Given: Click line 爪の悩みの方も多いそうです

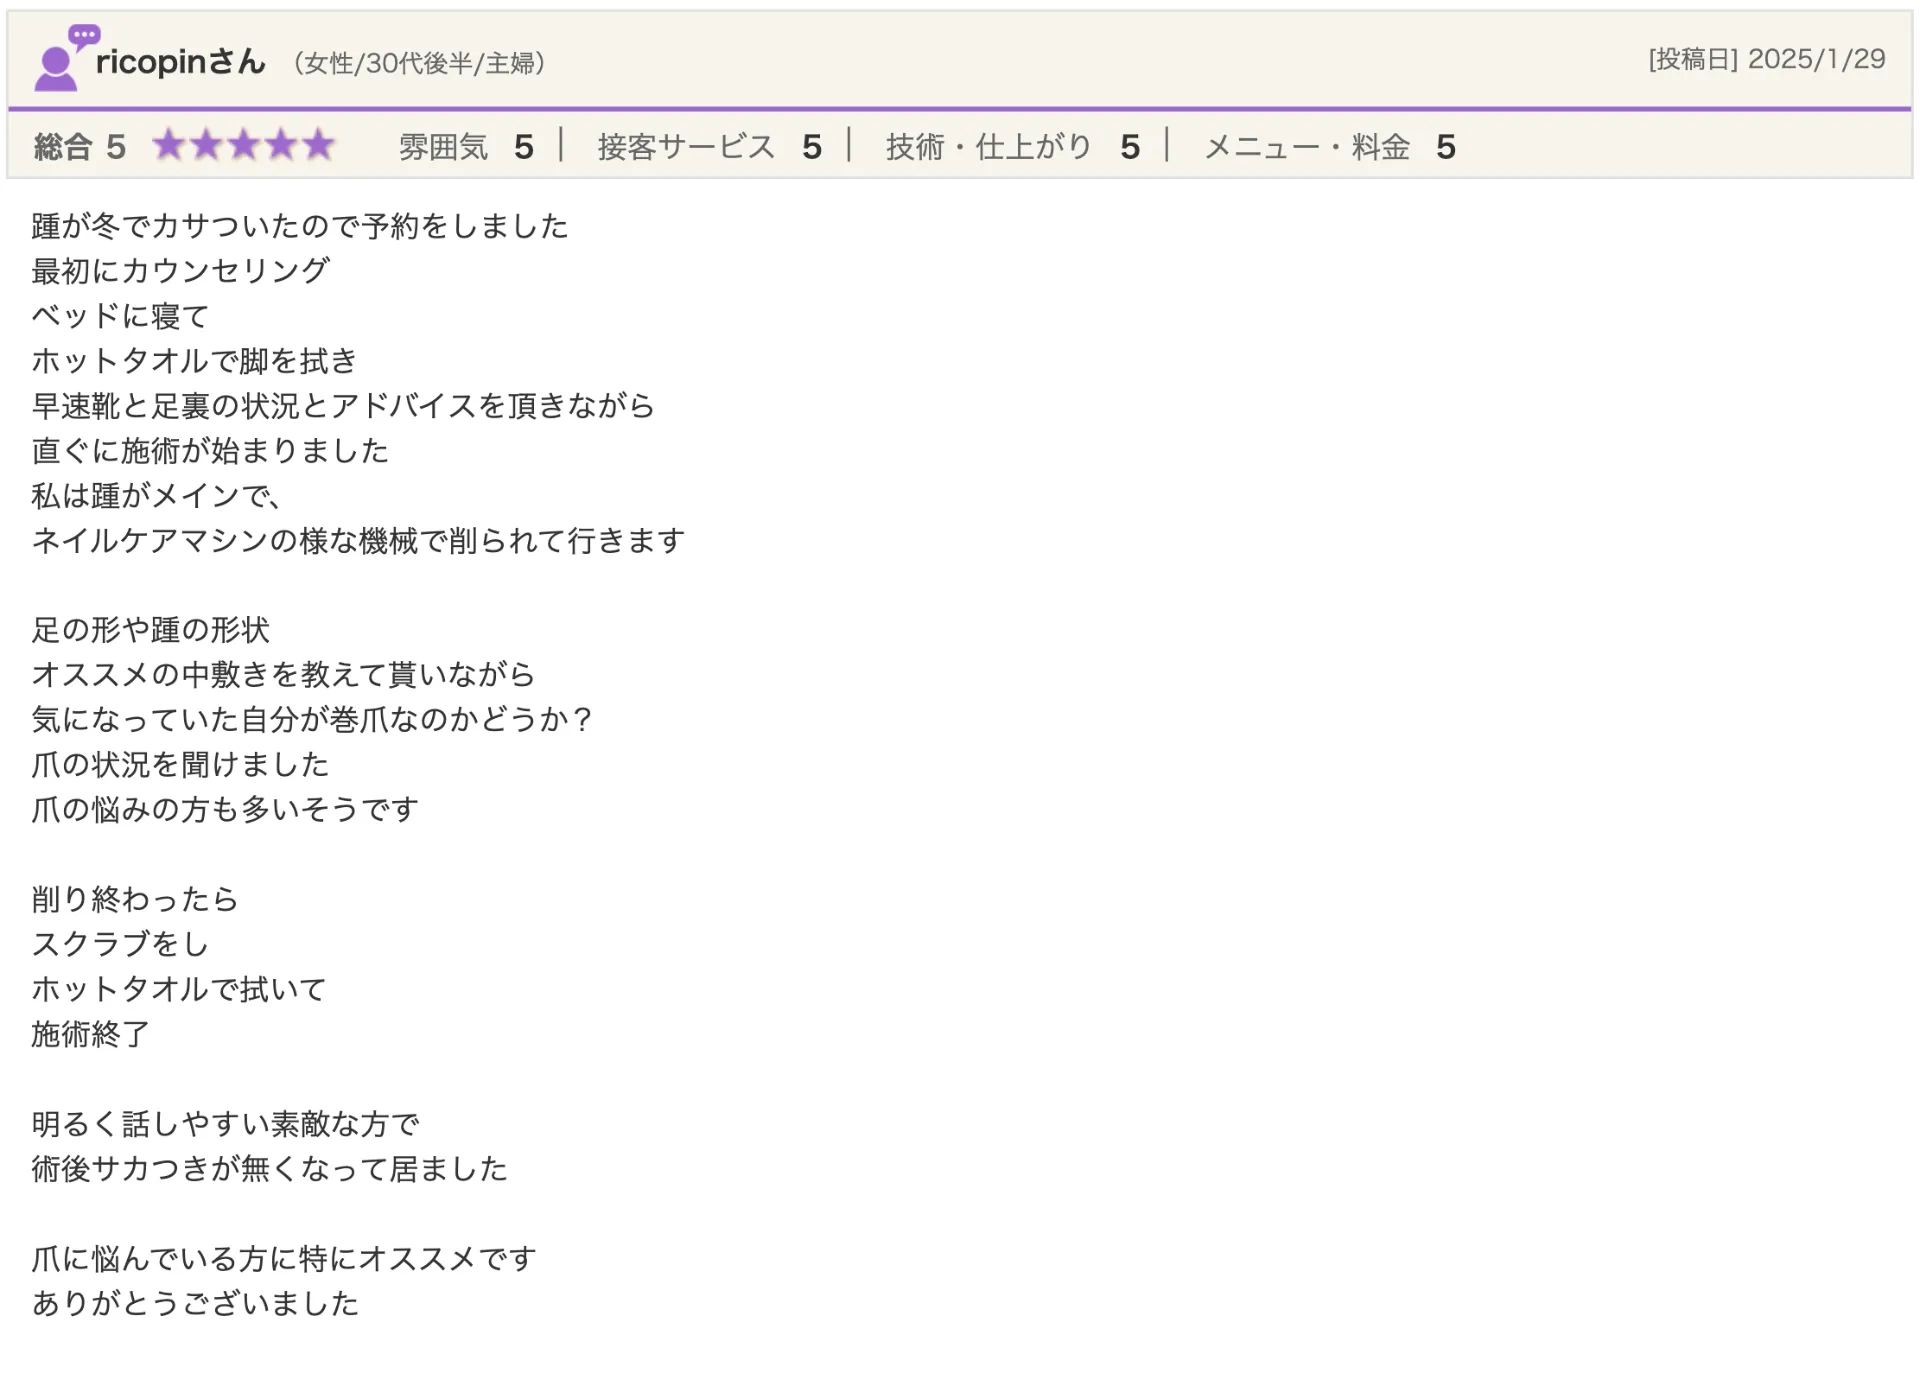Looking at the screenshot, I should 225,810.
